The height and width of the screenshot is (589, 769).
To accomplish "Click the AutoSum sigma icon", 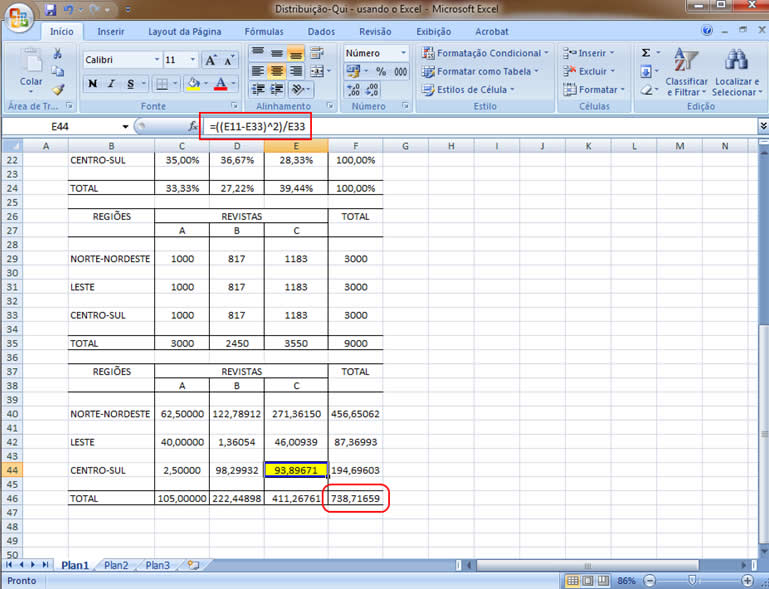I will click(646, 53).
